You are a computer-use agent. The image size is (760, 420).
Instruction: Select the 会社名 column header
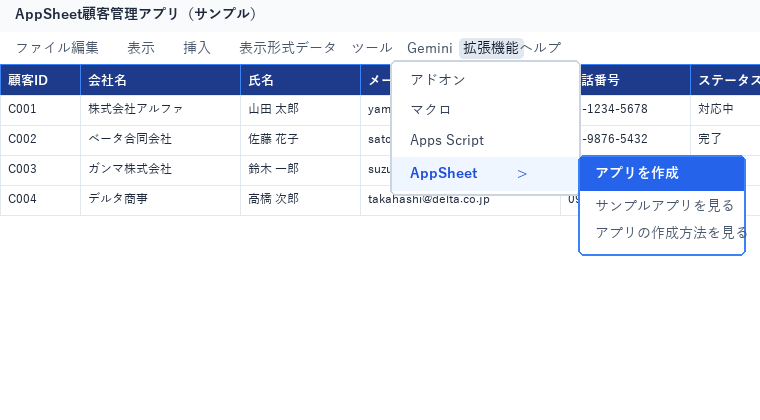(x=160, y=80)
